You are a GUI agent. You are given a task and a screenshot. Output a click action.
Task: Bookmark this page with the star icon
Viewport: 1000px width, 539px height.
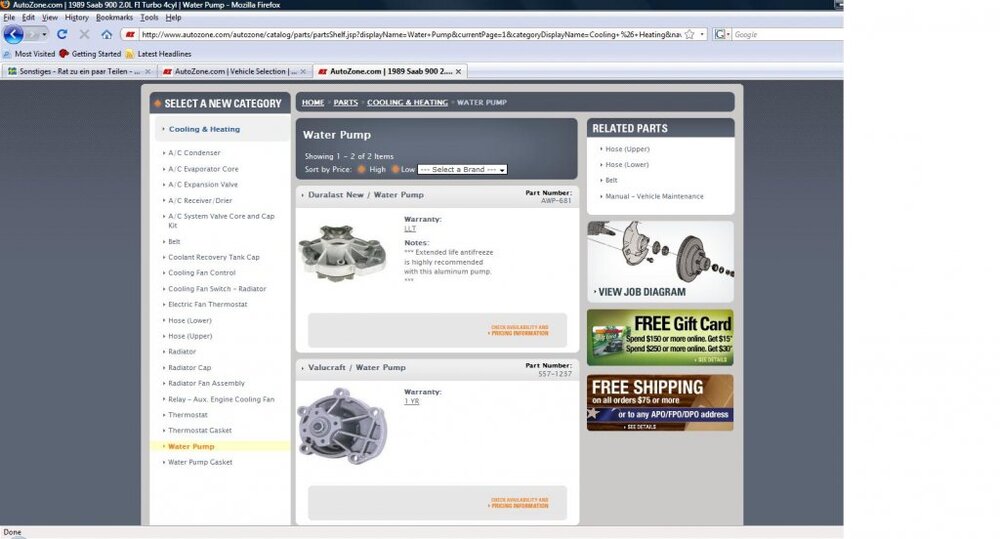tap(689, 34)
